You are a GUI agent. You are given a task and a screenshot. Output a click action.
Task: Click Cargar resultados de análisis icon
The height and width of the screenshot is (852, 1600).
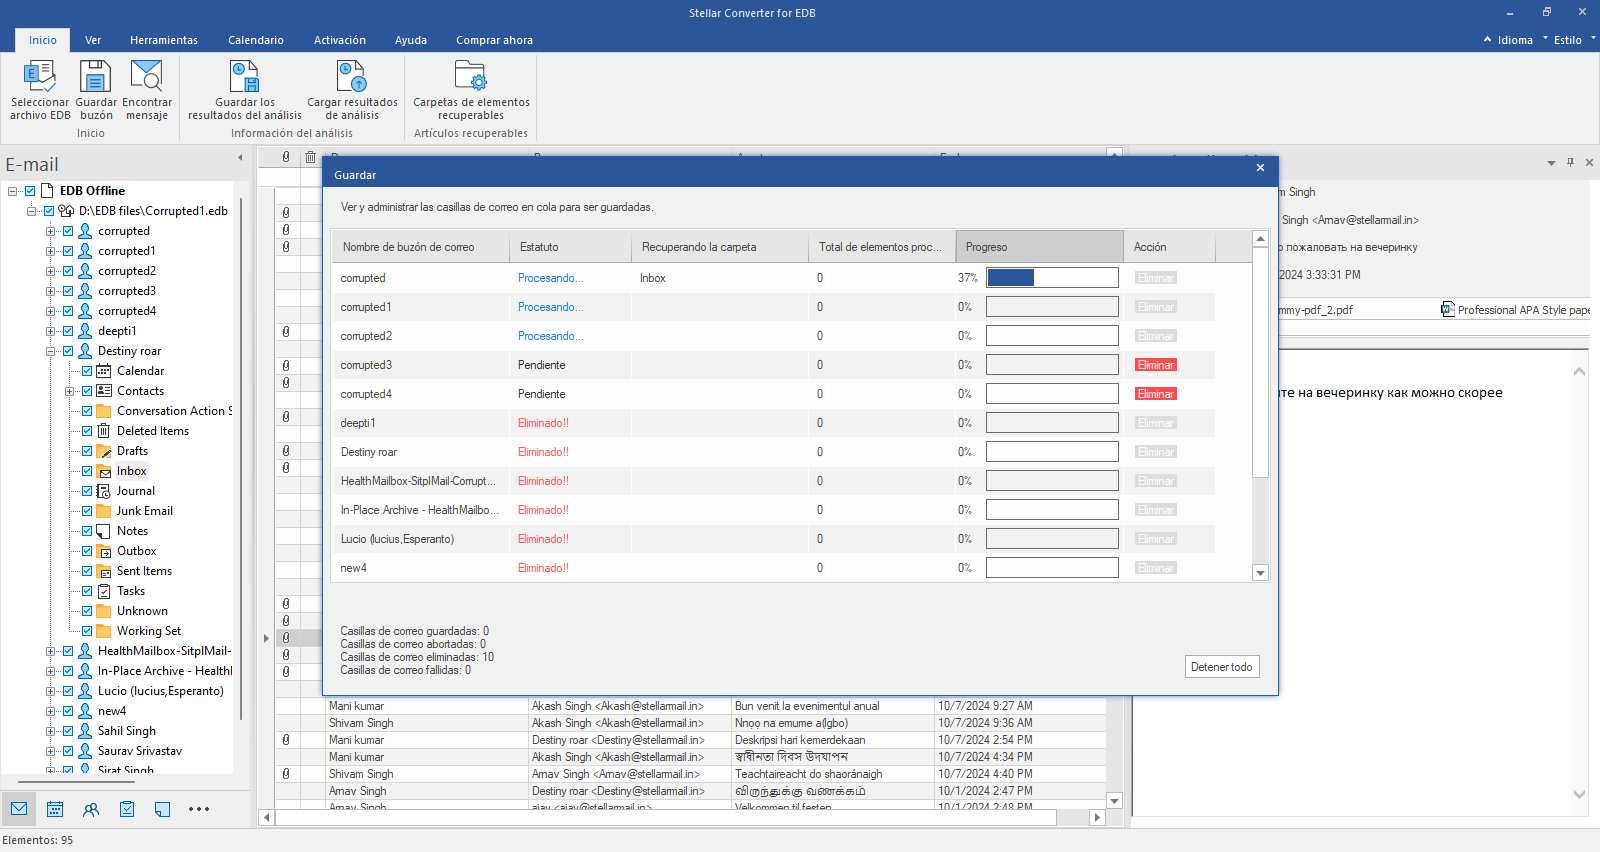(x=352, y=77)
